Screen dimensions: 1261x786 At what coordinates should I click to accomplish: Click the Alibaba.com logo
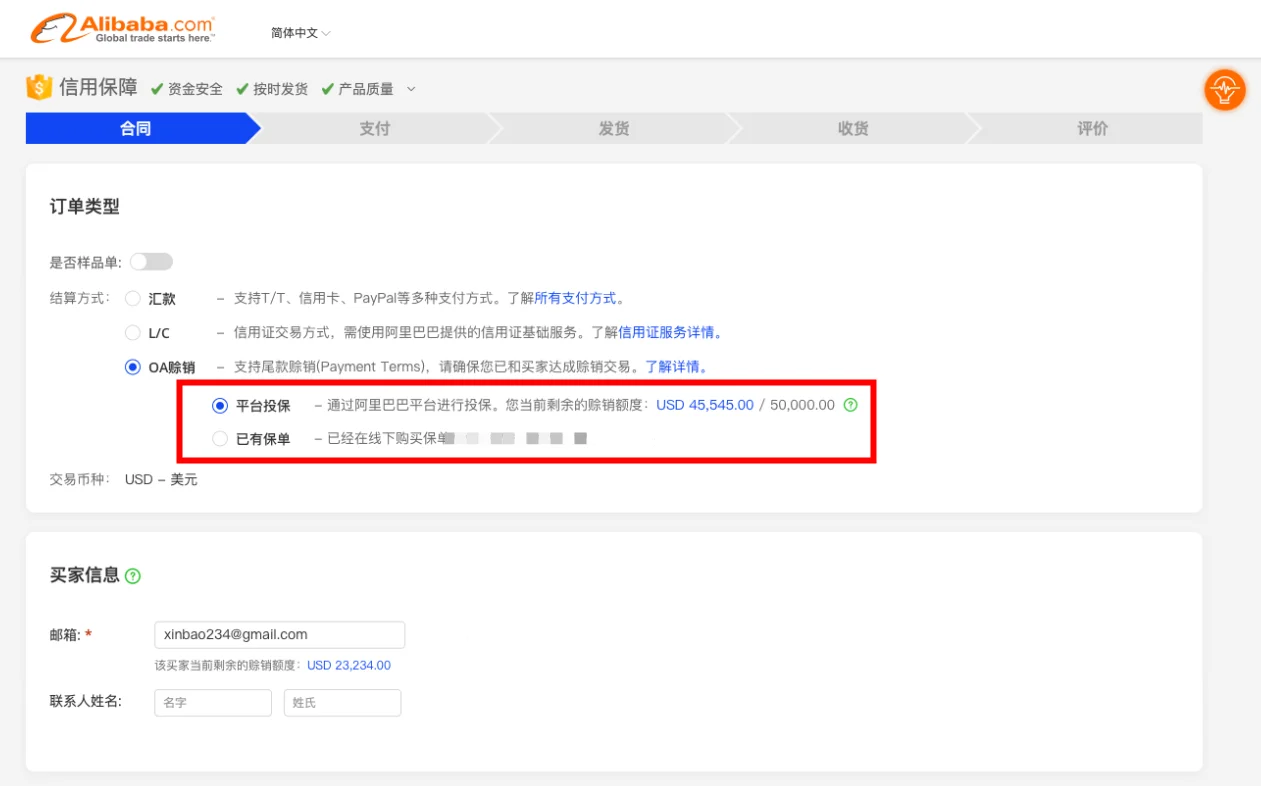click(122, 30)
